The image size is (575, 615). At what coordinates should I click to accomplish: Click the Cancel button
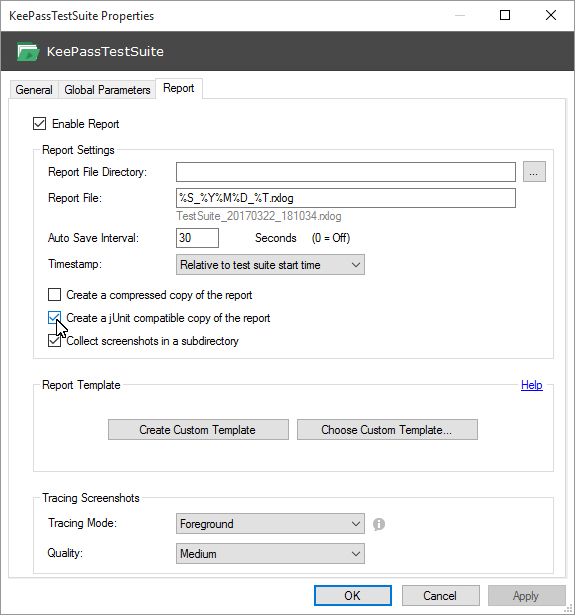pos(440,595)
